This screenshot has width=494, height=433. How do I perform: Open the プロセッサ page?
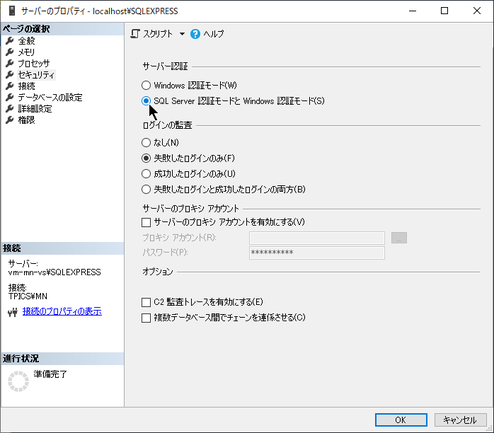tap(34, 63)
